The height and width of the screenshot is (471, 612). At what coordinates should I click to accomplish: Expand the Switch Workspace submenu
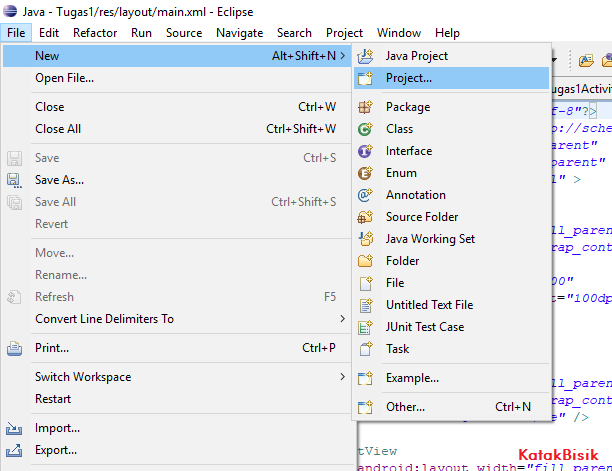(x=342, y=377)
